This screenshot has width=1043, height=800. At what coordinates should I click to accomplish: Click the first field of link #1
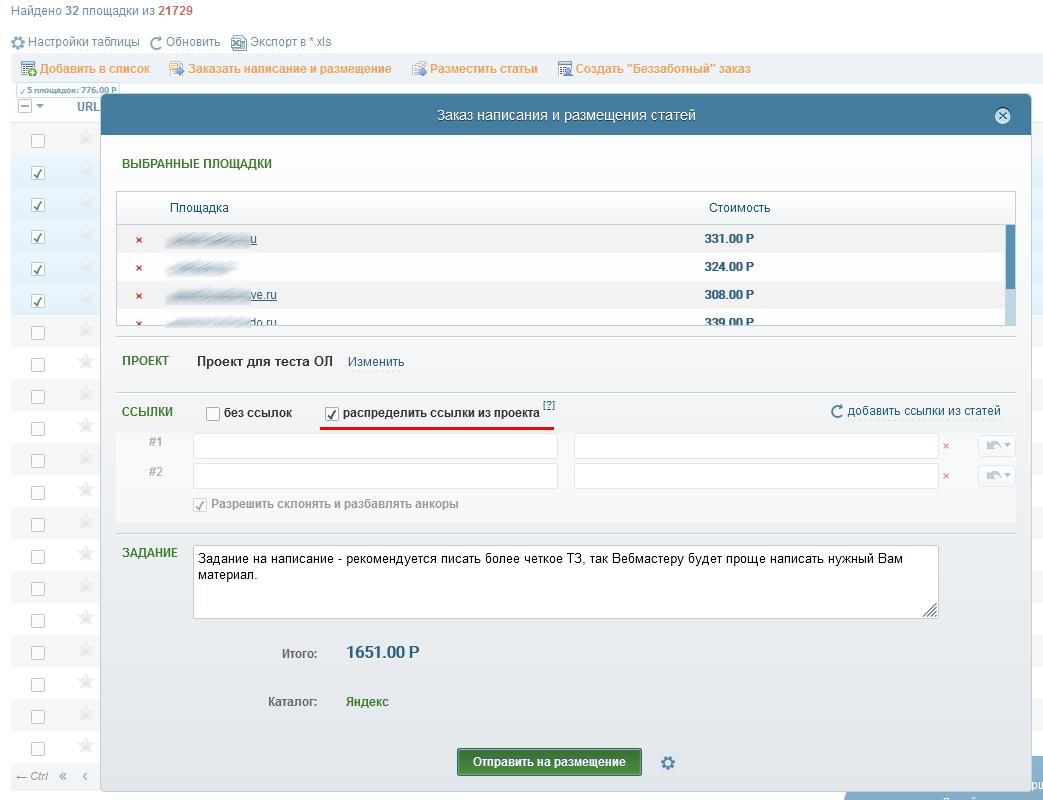coord(375,446)
